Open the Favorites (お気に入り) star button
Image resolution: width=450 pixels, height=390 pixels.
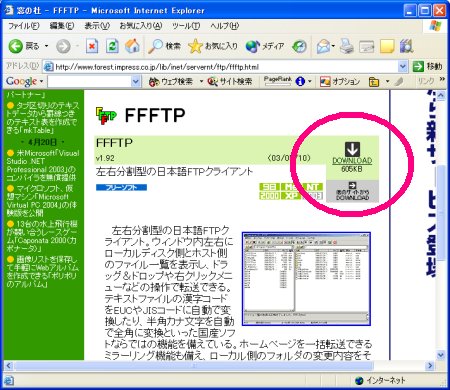click(213, 46)
